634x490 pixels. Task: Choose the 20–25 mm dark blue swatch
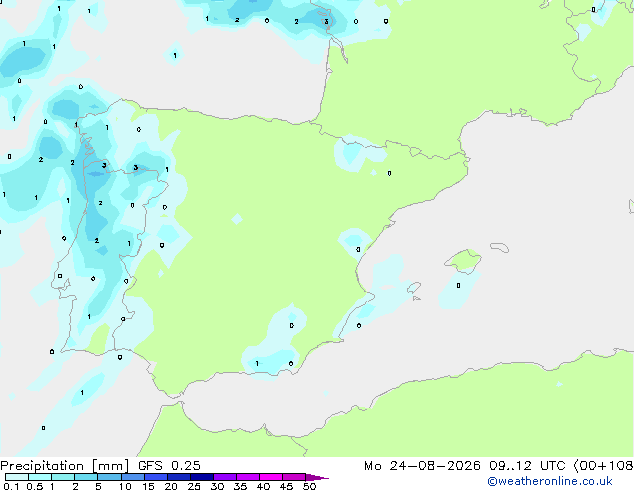179,477
